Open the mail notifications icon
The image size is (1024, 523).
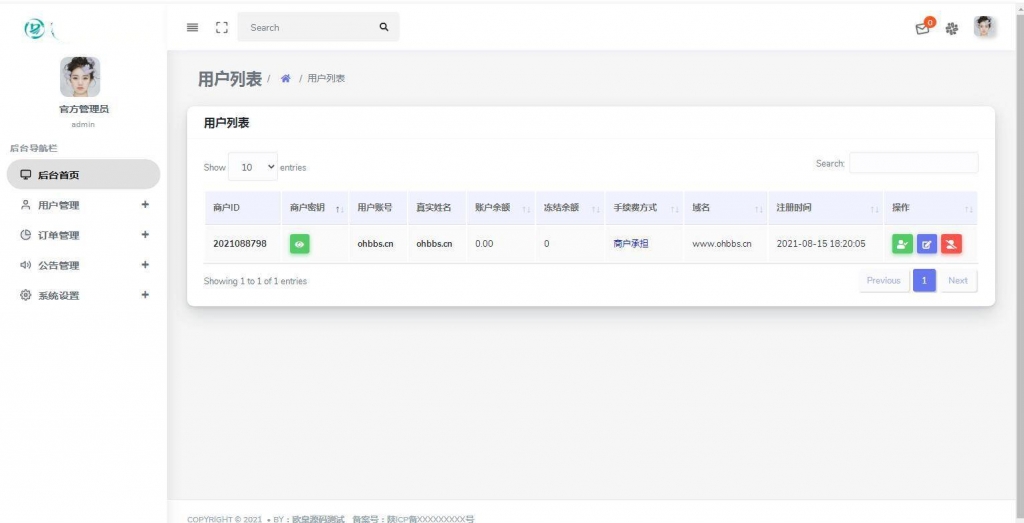(x=922, y=29)
